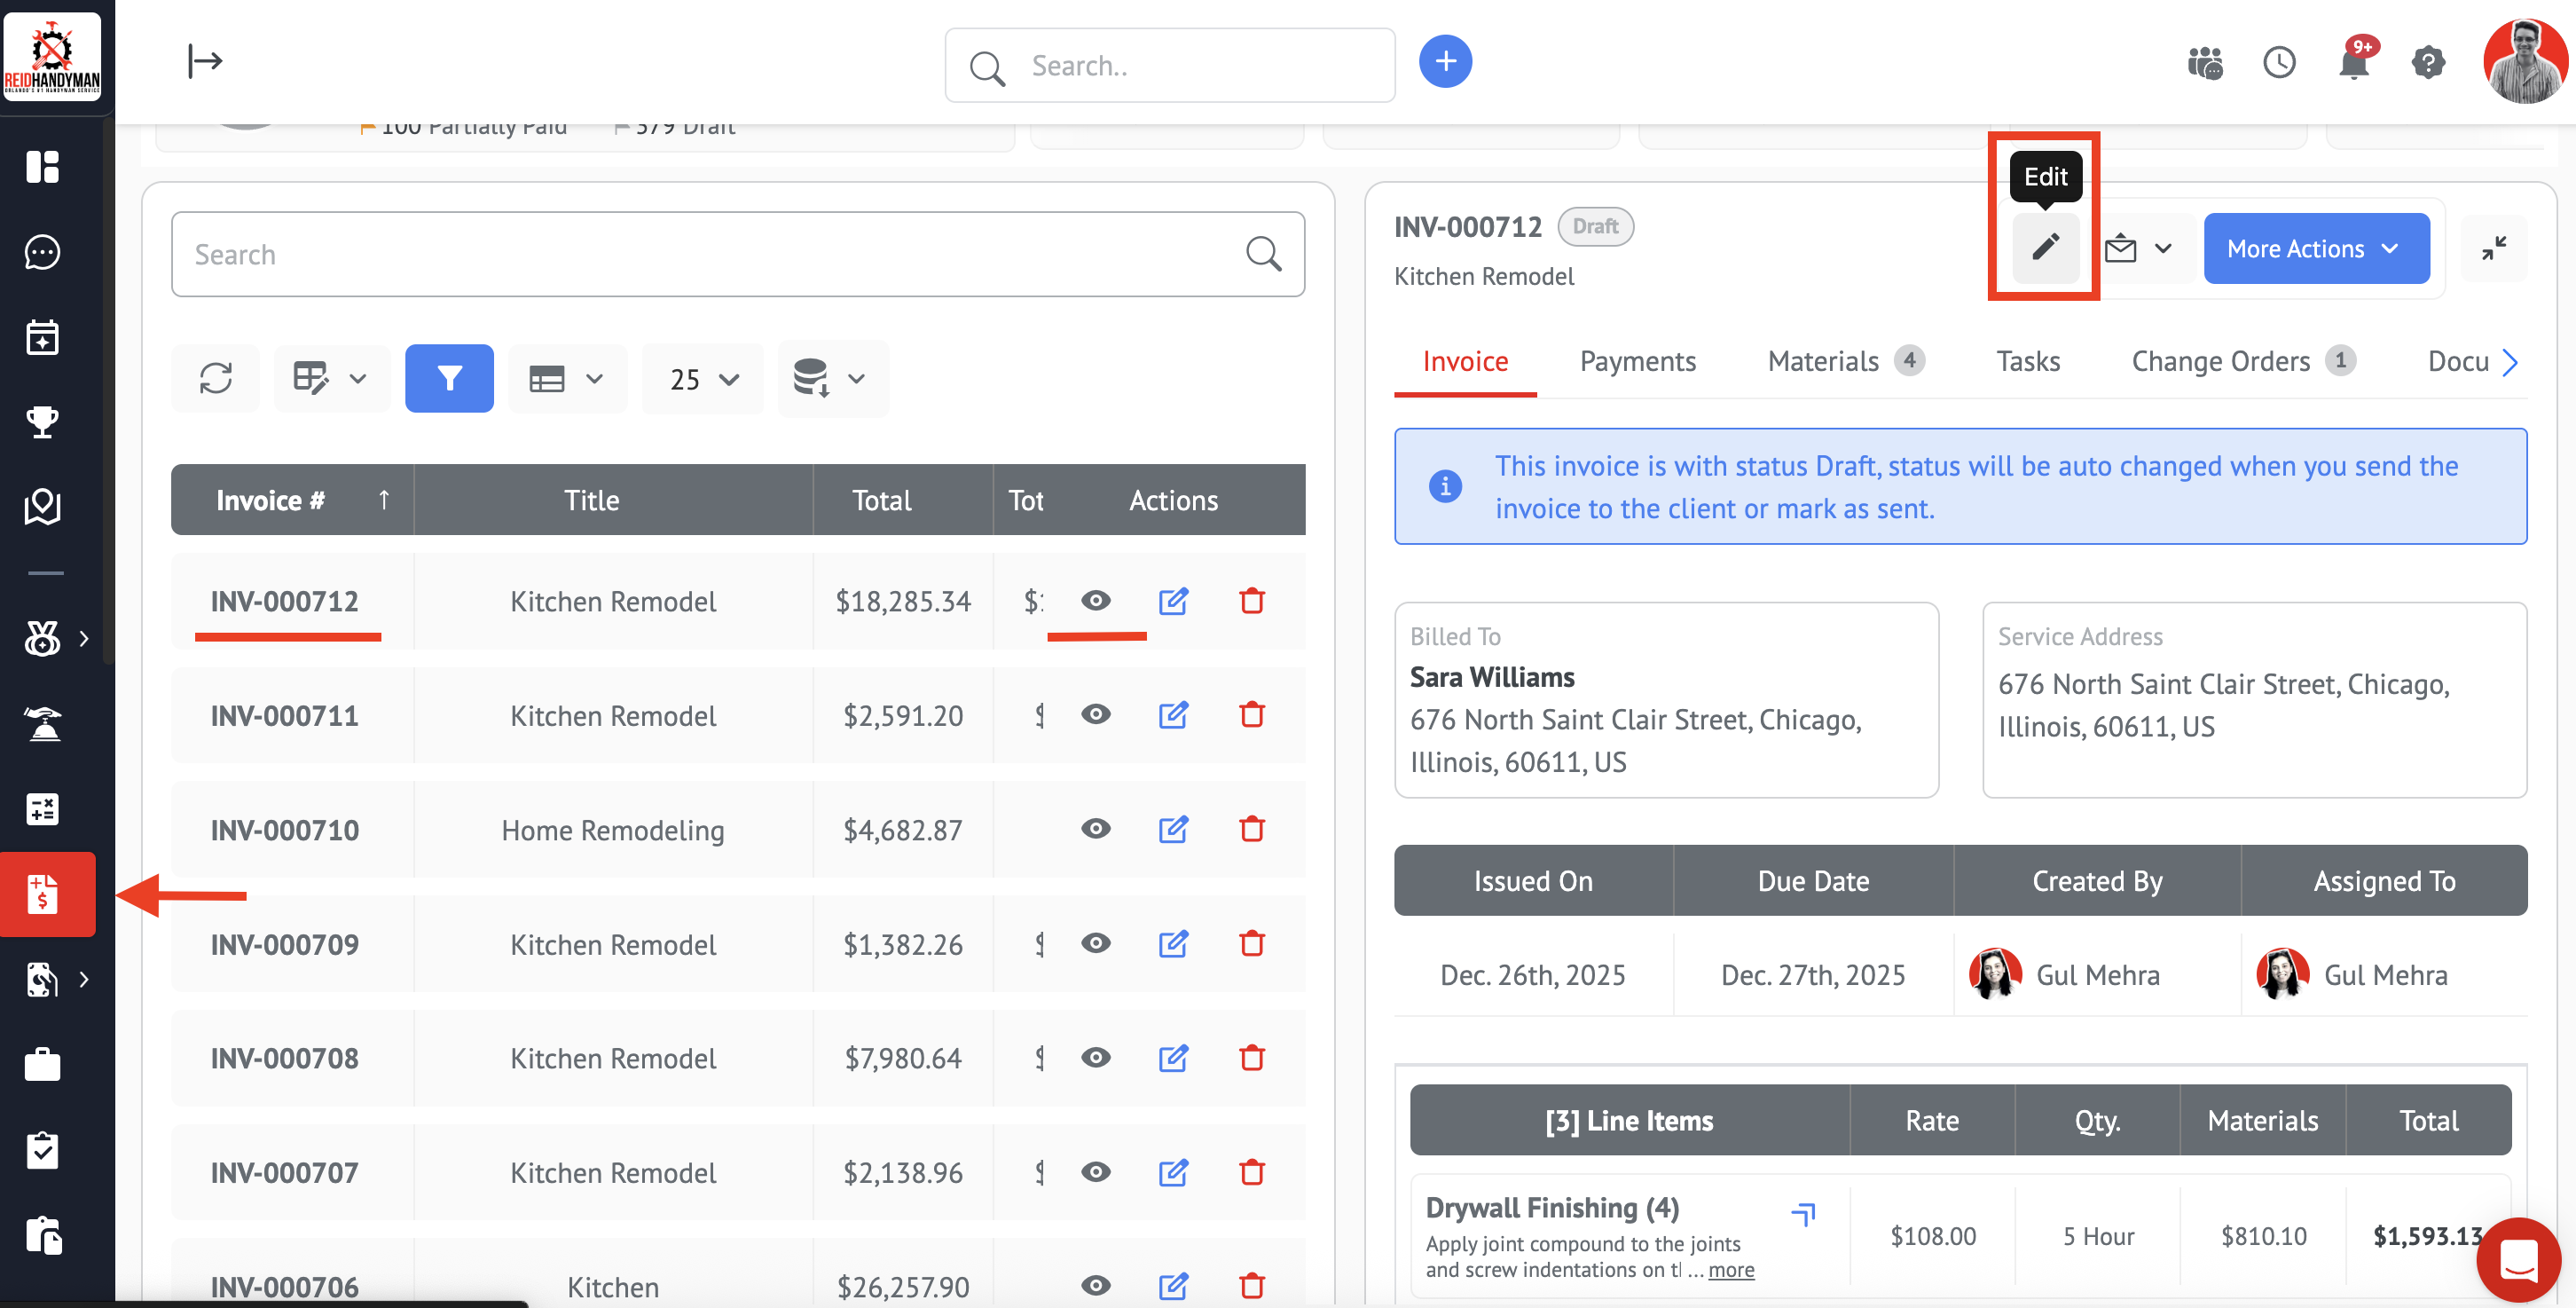The width and height of the screenshot is (2576, 1308).
Task: Collapse the invoice detail panel
Action: (2493, 248)
